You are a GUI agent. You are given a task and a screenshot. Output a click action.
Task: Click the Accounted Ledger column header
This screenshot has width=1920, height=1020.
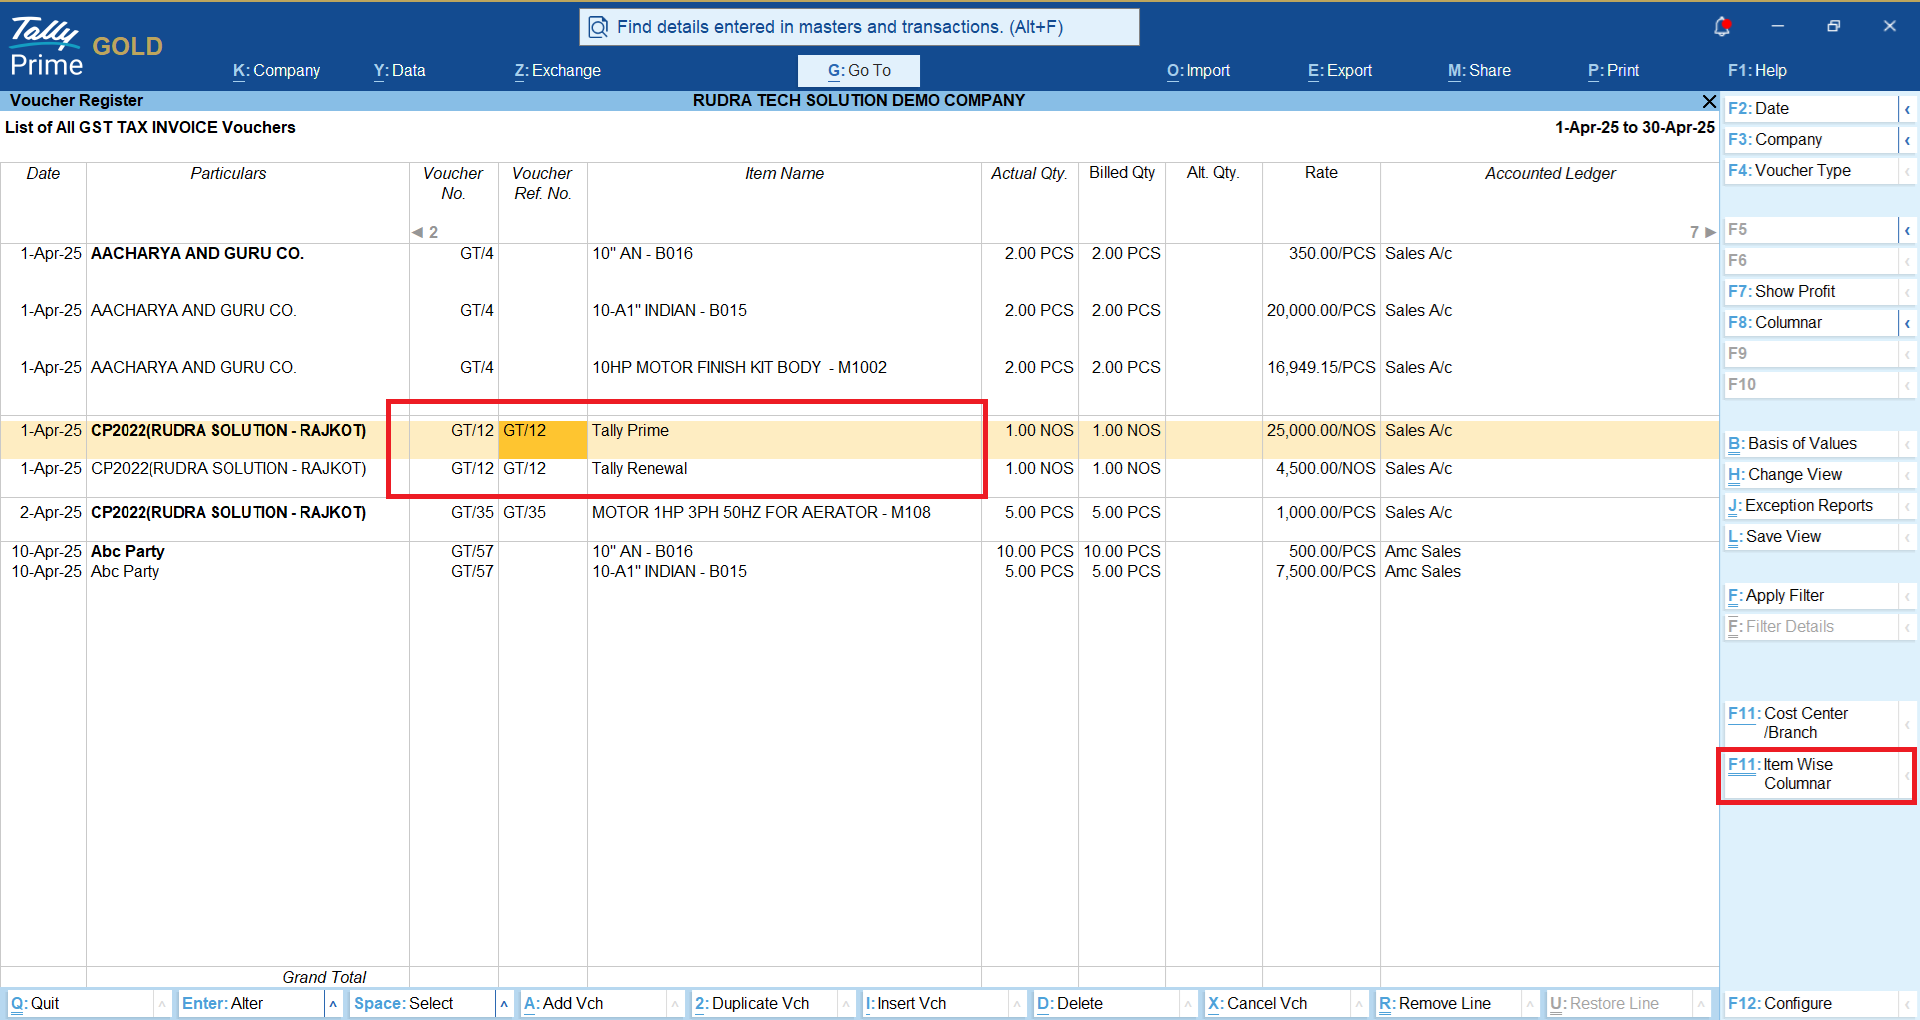[x=1550, y=174]
